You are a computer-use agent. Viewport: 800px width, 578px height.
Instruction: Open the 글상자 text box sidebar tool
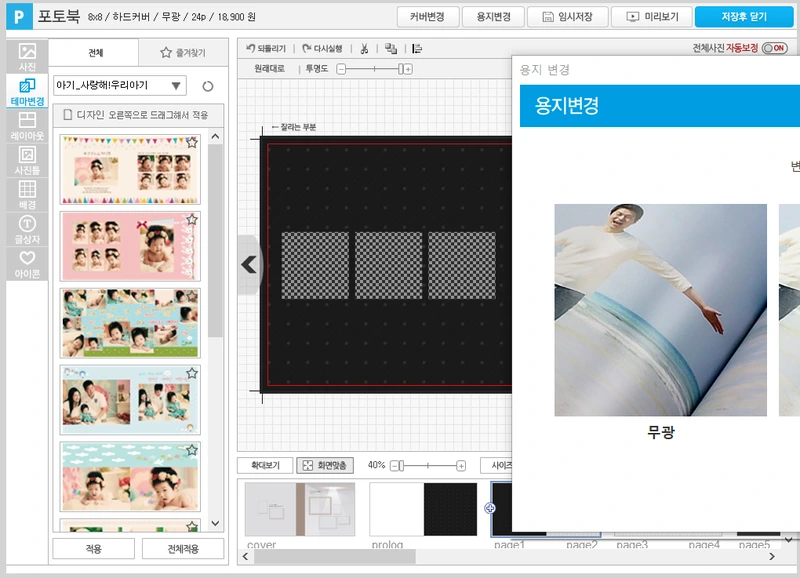click(27, 230)
